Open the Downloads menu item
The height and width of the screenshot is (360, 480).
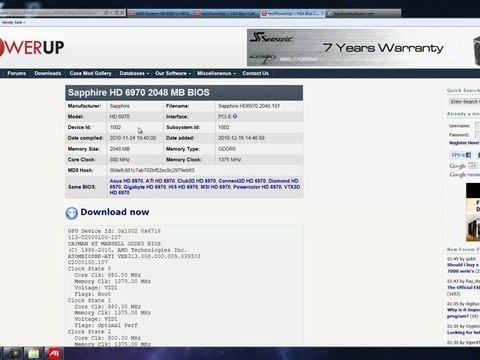pyautogui.click(x=48, y=73)
